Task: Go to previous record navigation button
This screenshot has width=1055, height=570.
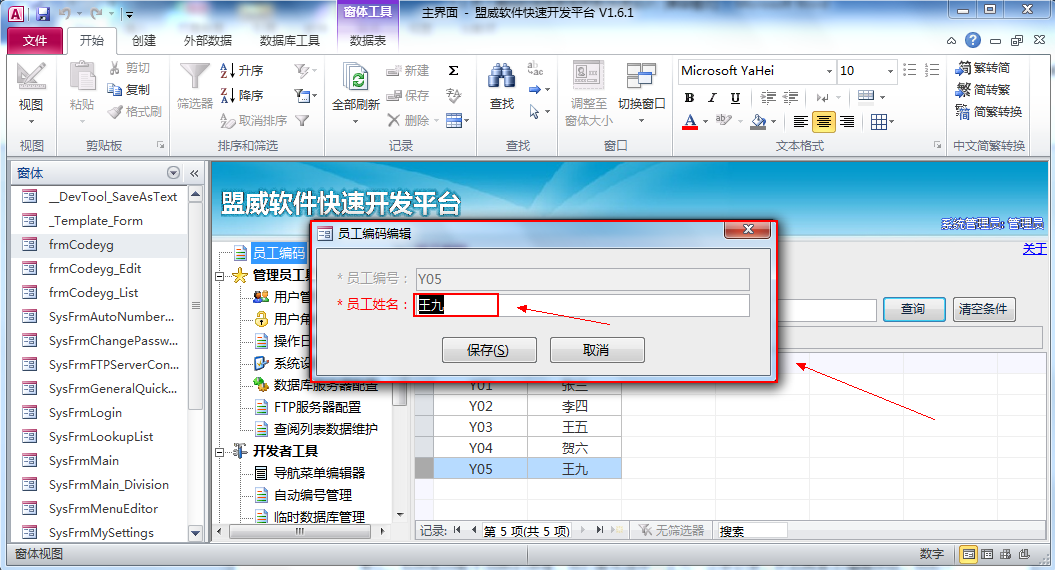Action: click(474, 530)
